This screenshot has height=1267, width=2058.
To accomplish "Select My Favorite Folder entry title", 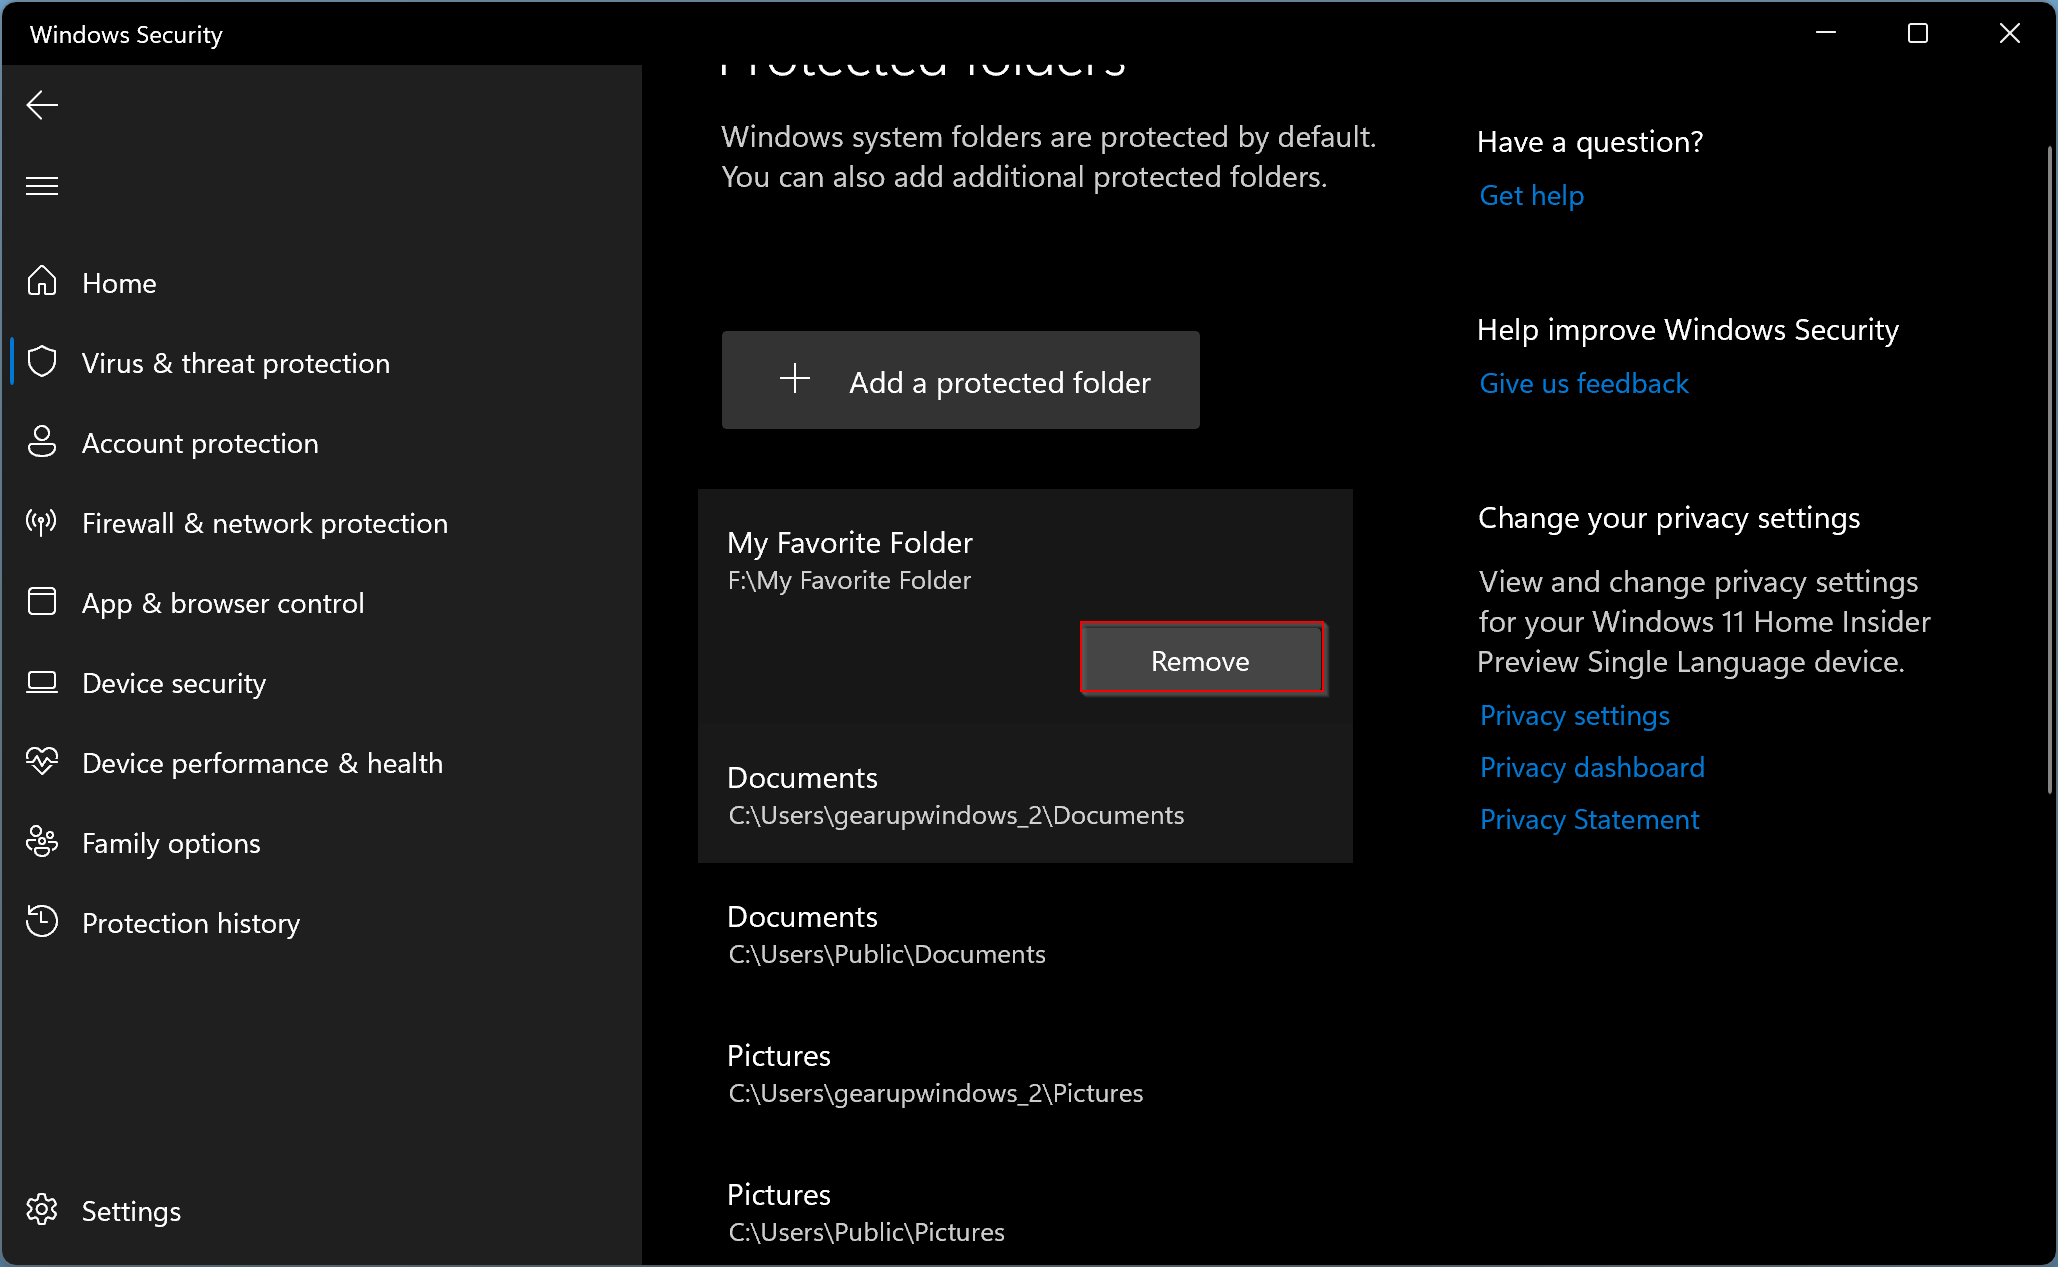I will click(x=850, y=543).
